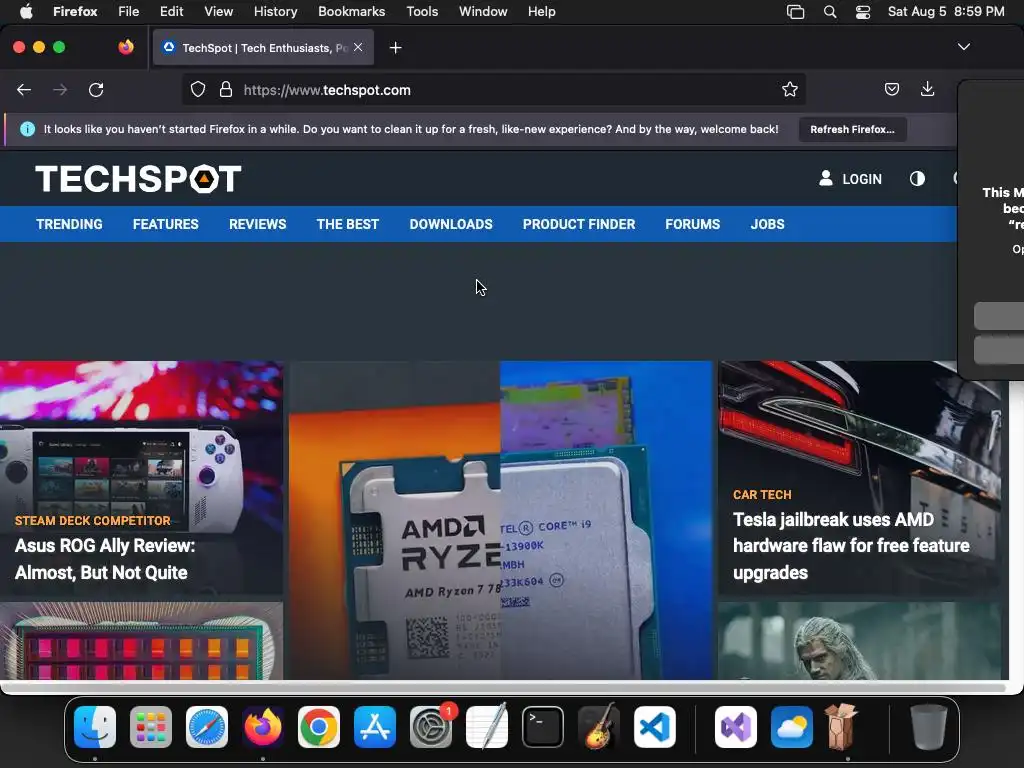Open the History menu in menu bar
Viewport: 1024px width, 768px height.
[276, 12]
